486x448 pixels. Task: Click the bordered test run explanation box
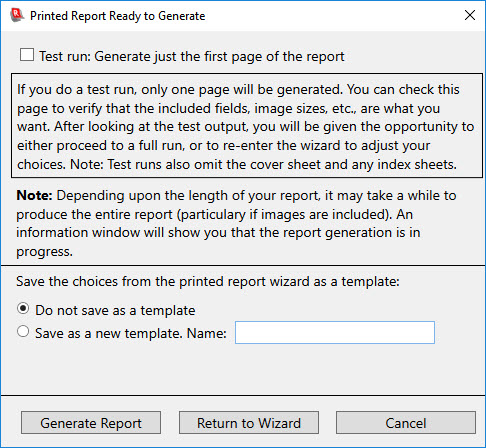(x=247, y=126)
